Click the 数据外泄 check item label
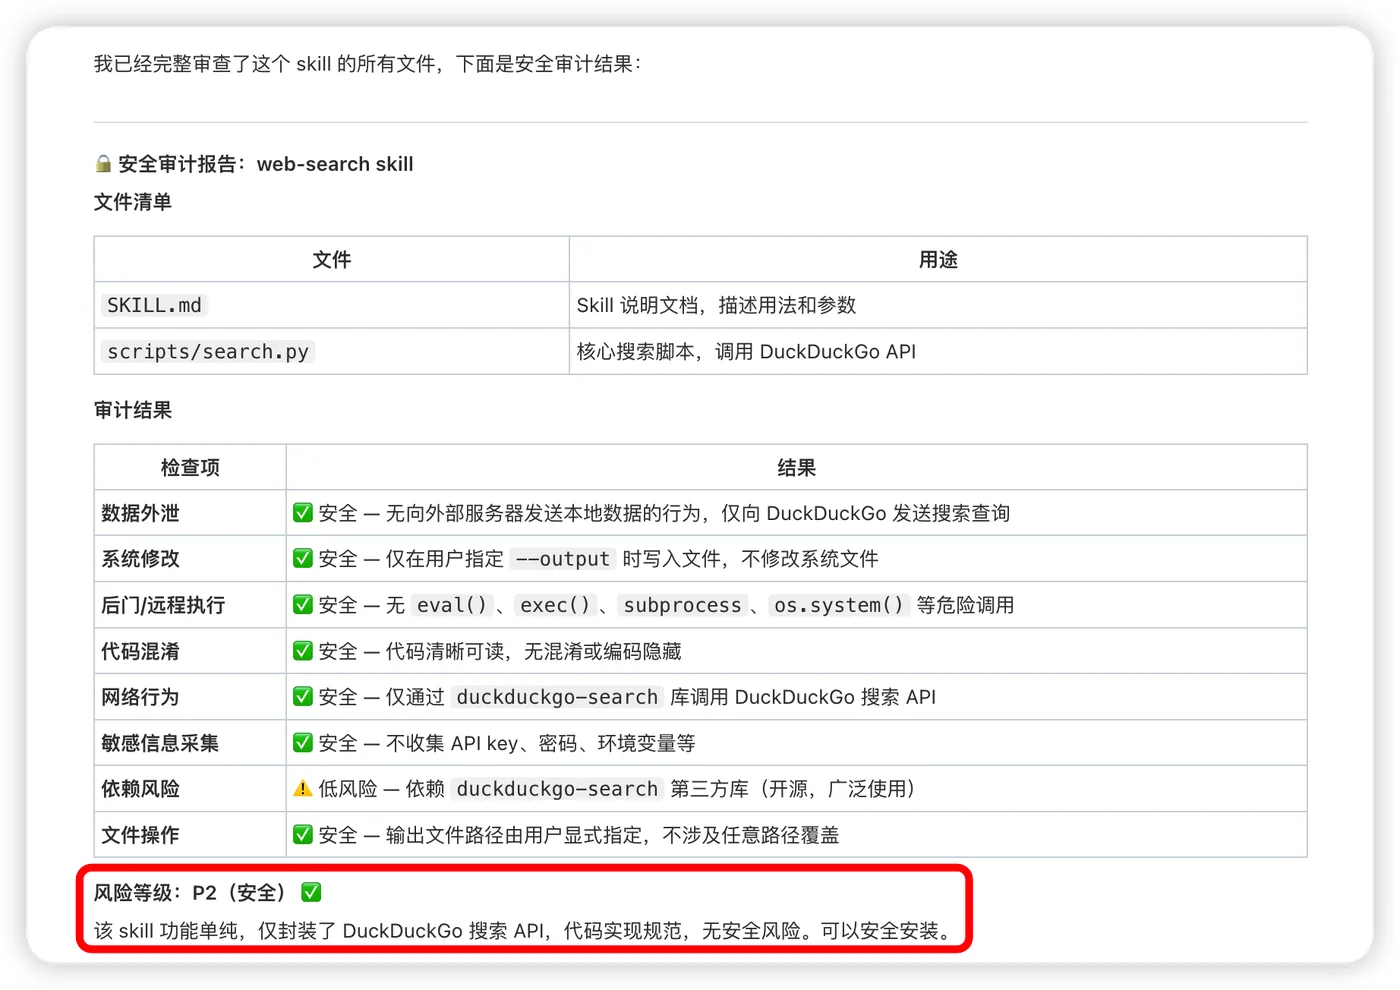The width and height of the screenshot is (1400, 990). coord(140,513)
